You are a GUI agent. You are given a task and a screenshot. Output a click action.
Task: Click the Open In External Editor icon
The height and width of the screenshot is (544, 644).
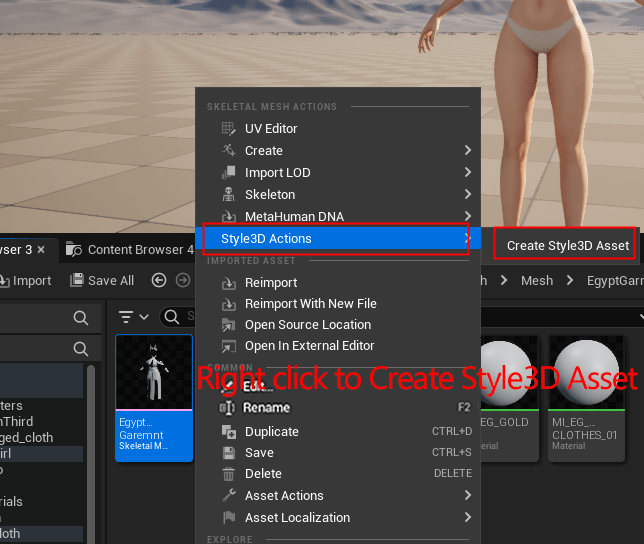[229, 346]
